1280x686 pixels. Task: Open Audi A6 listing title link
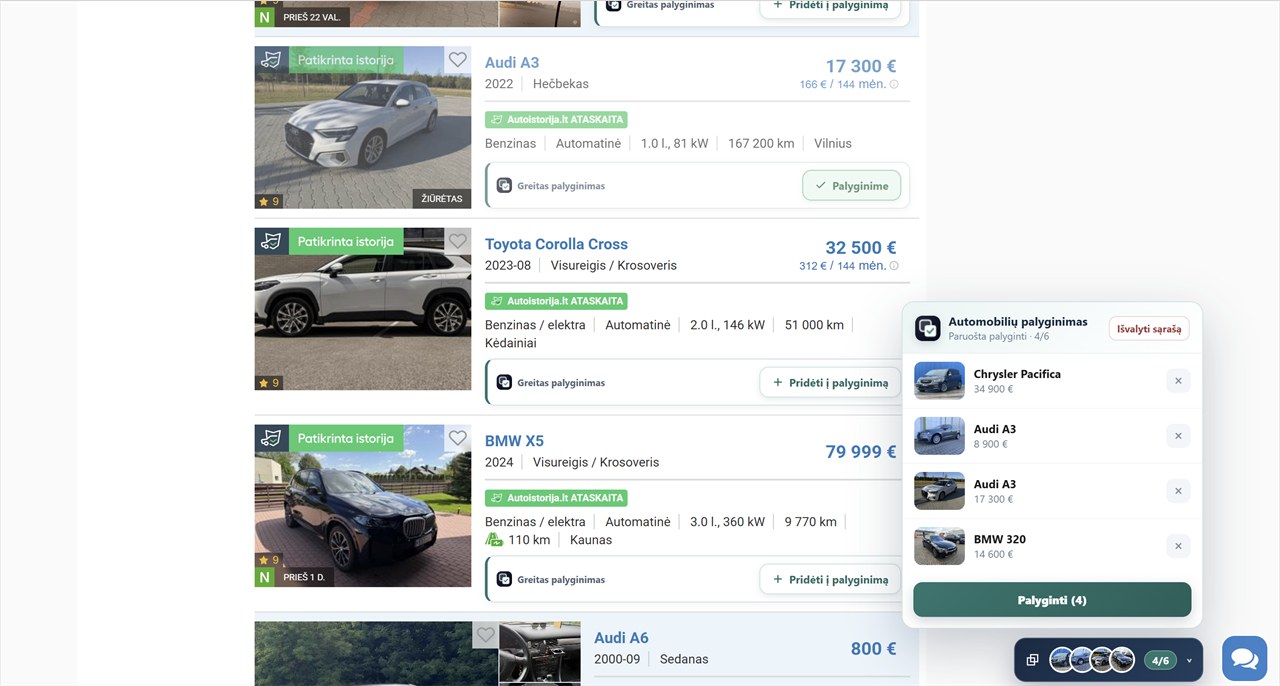click(621, 638)
